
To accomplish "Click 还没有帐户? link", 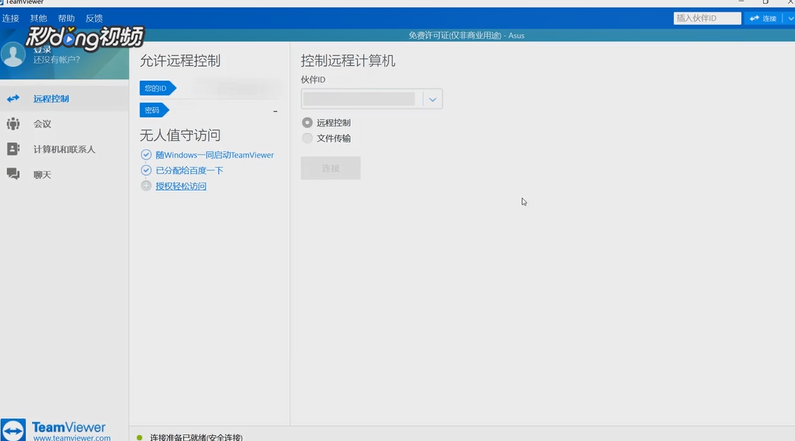I will [x=57, y=60].
